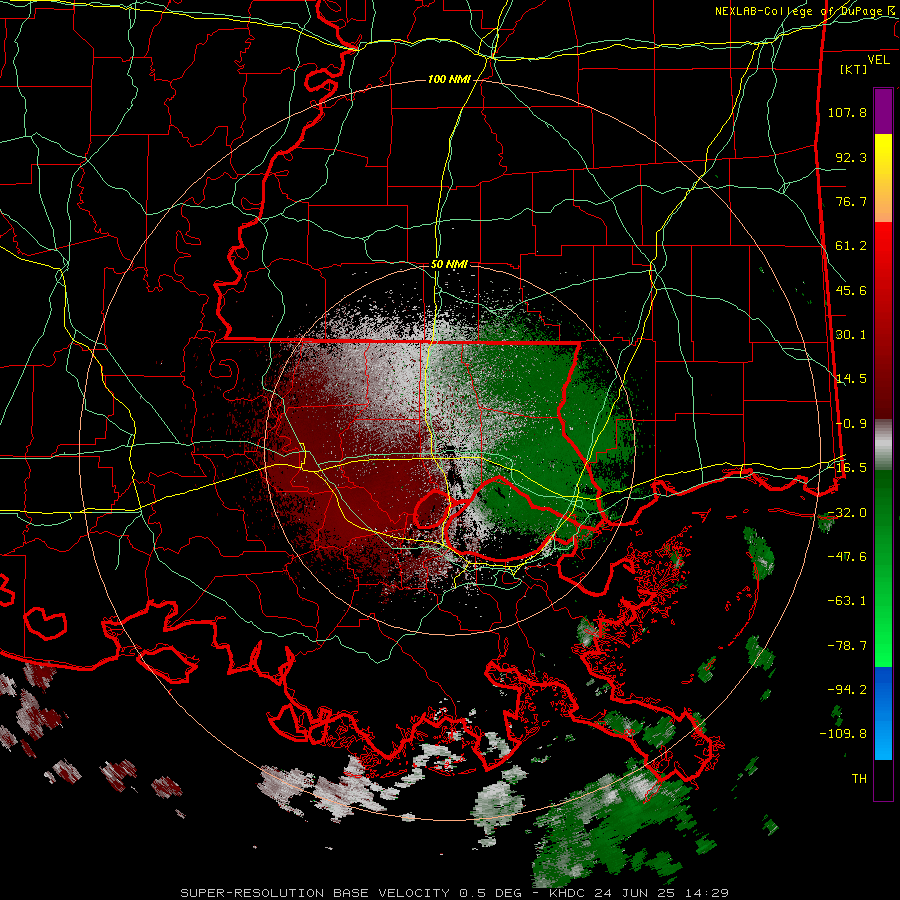900x900 pixels.
Task: Click the [KT] units label
Action: [x=853, y=69]
